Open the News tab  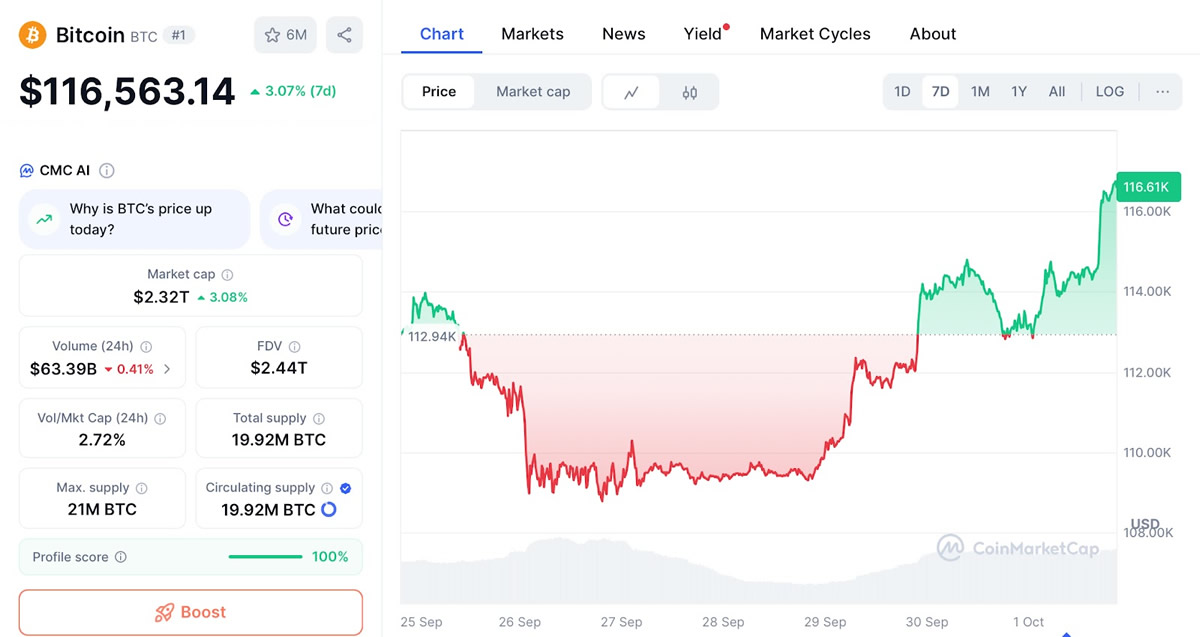(623, 33)
